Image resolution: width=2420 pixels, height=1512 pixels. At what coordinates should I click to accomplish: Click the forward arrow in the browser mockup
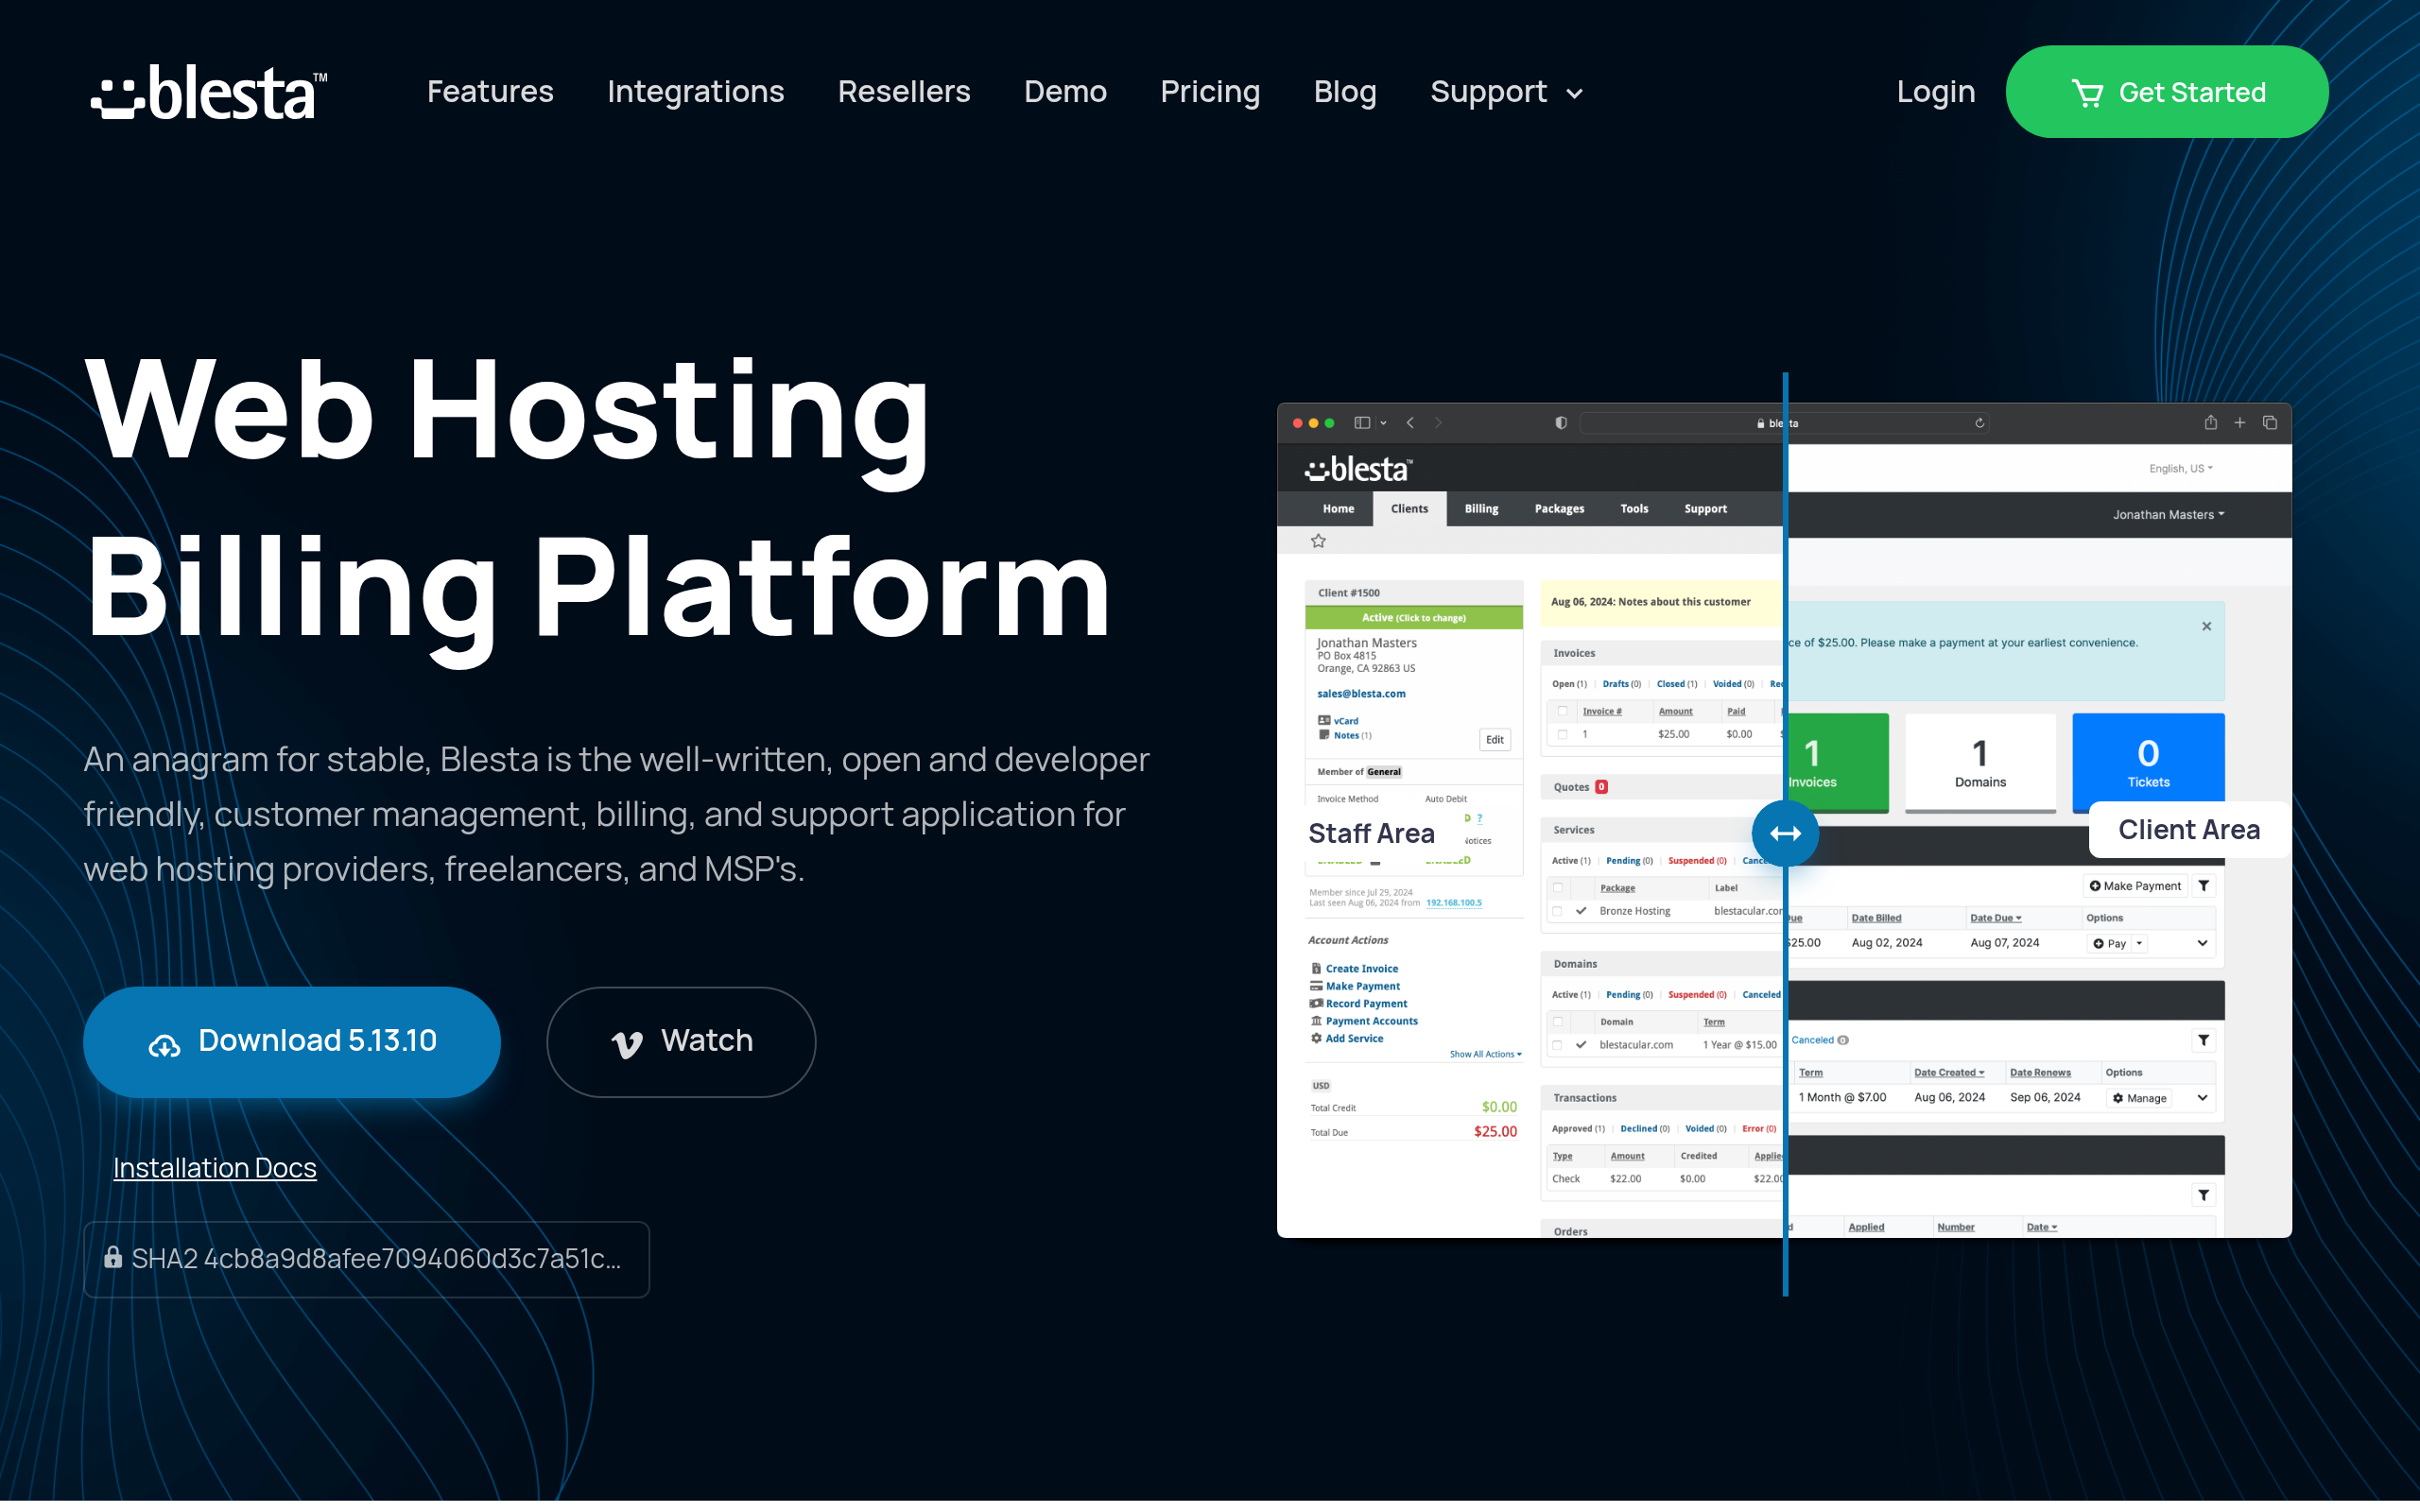pos(1438,423)
